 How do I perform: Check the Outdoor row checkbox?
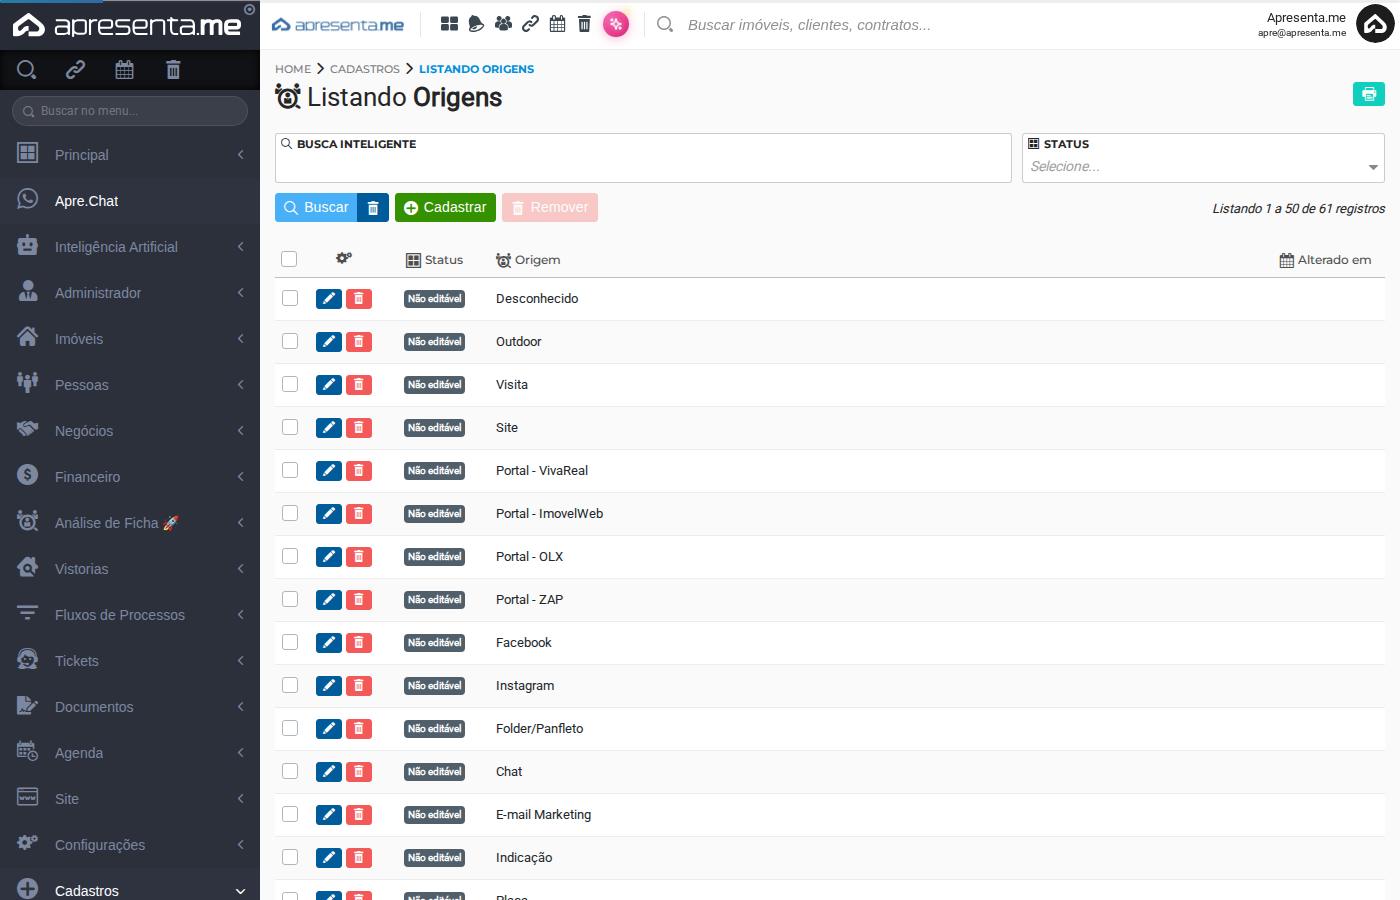point(290,341)
